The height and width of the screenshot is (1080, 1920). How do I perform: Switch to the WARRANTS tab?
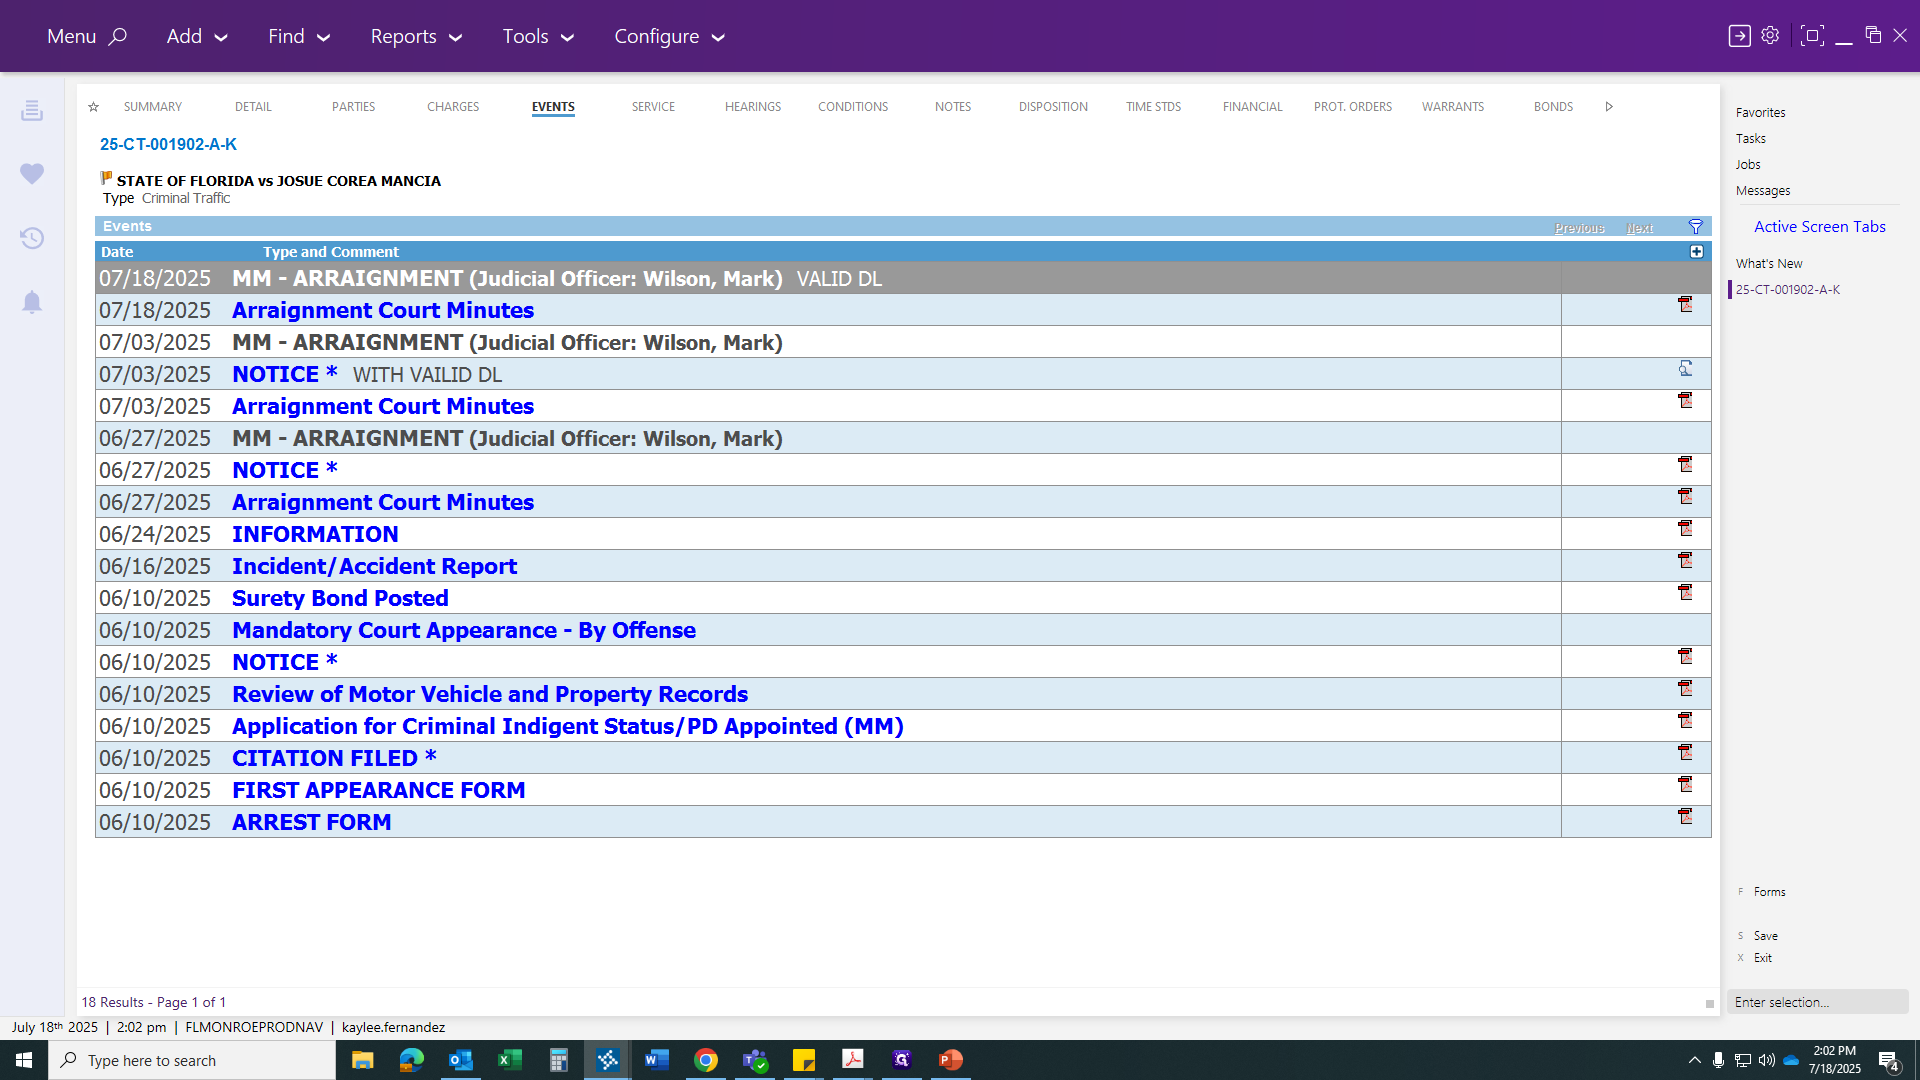tap(1453, 107)
